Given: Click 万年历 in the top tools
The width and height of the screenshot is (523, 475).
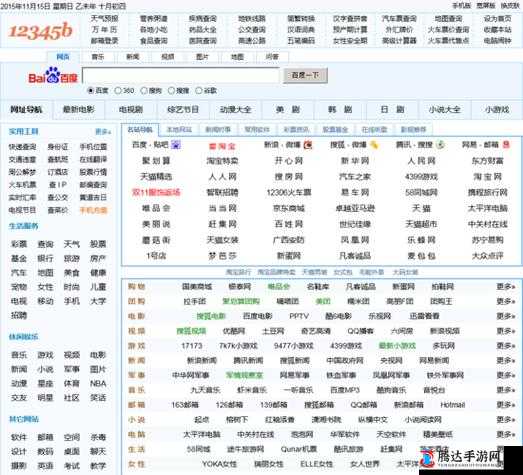Looking at the screenshot, I should click(x=104, y=30).
